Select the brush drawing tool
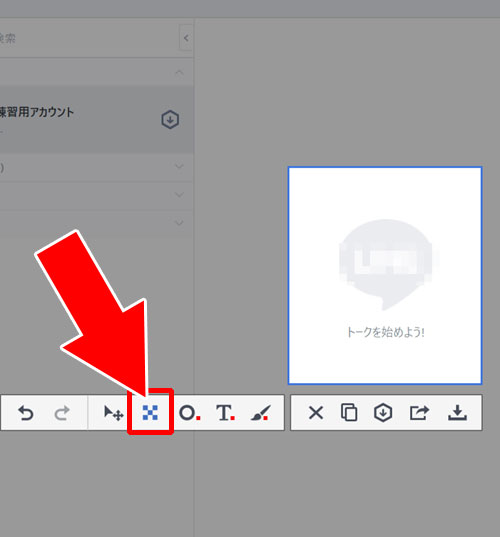The image size is (500, 537). tap(261, 413)
